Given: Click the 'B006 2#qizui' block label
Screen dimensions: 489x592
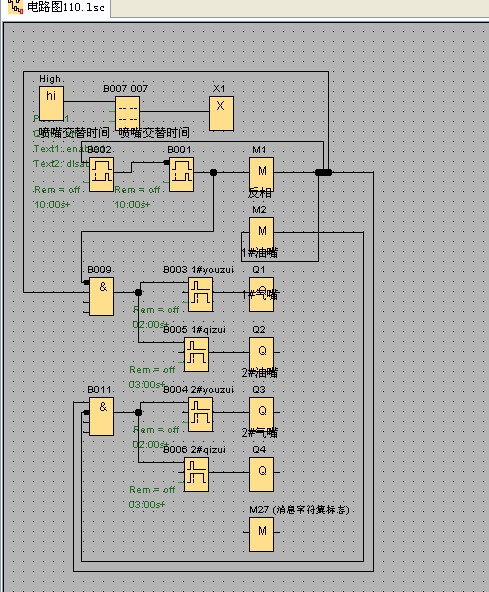Looking at the screenshot, I should coord(194,449).
